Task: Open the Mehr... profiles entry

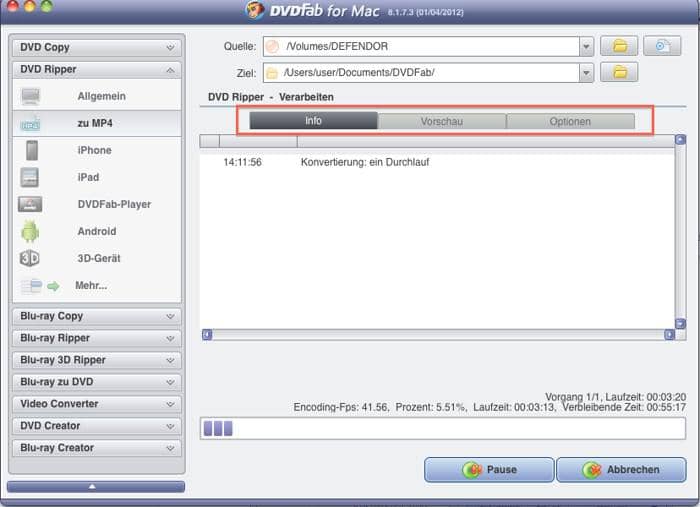Action: point(97,286)
